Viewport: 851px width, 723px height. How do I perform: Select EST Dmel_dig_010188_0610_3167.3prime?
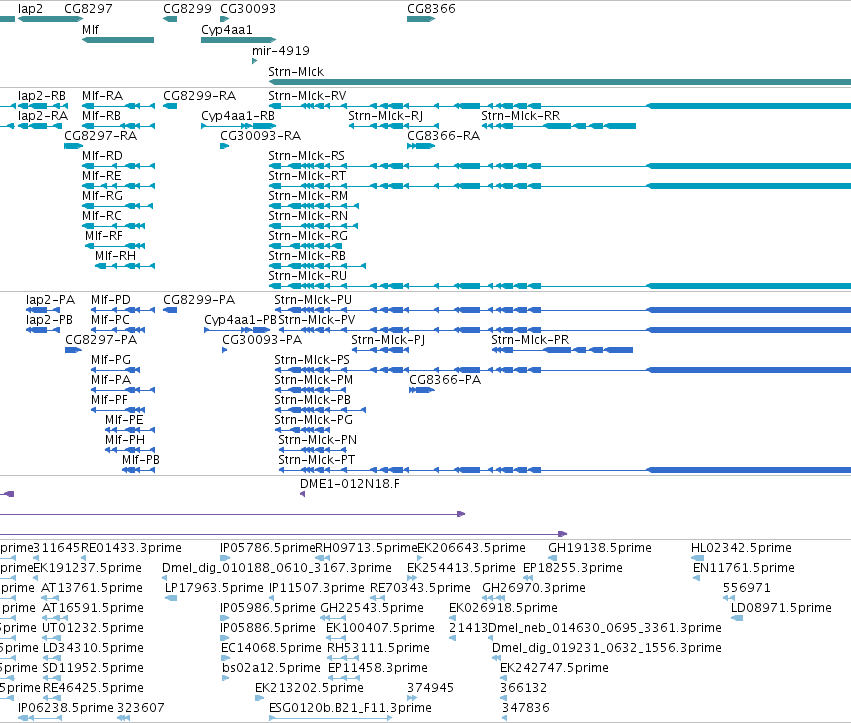pos(277,568)
